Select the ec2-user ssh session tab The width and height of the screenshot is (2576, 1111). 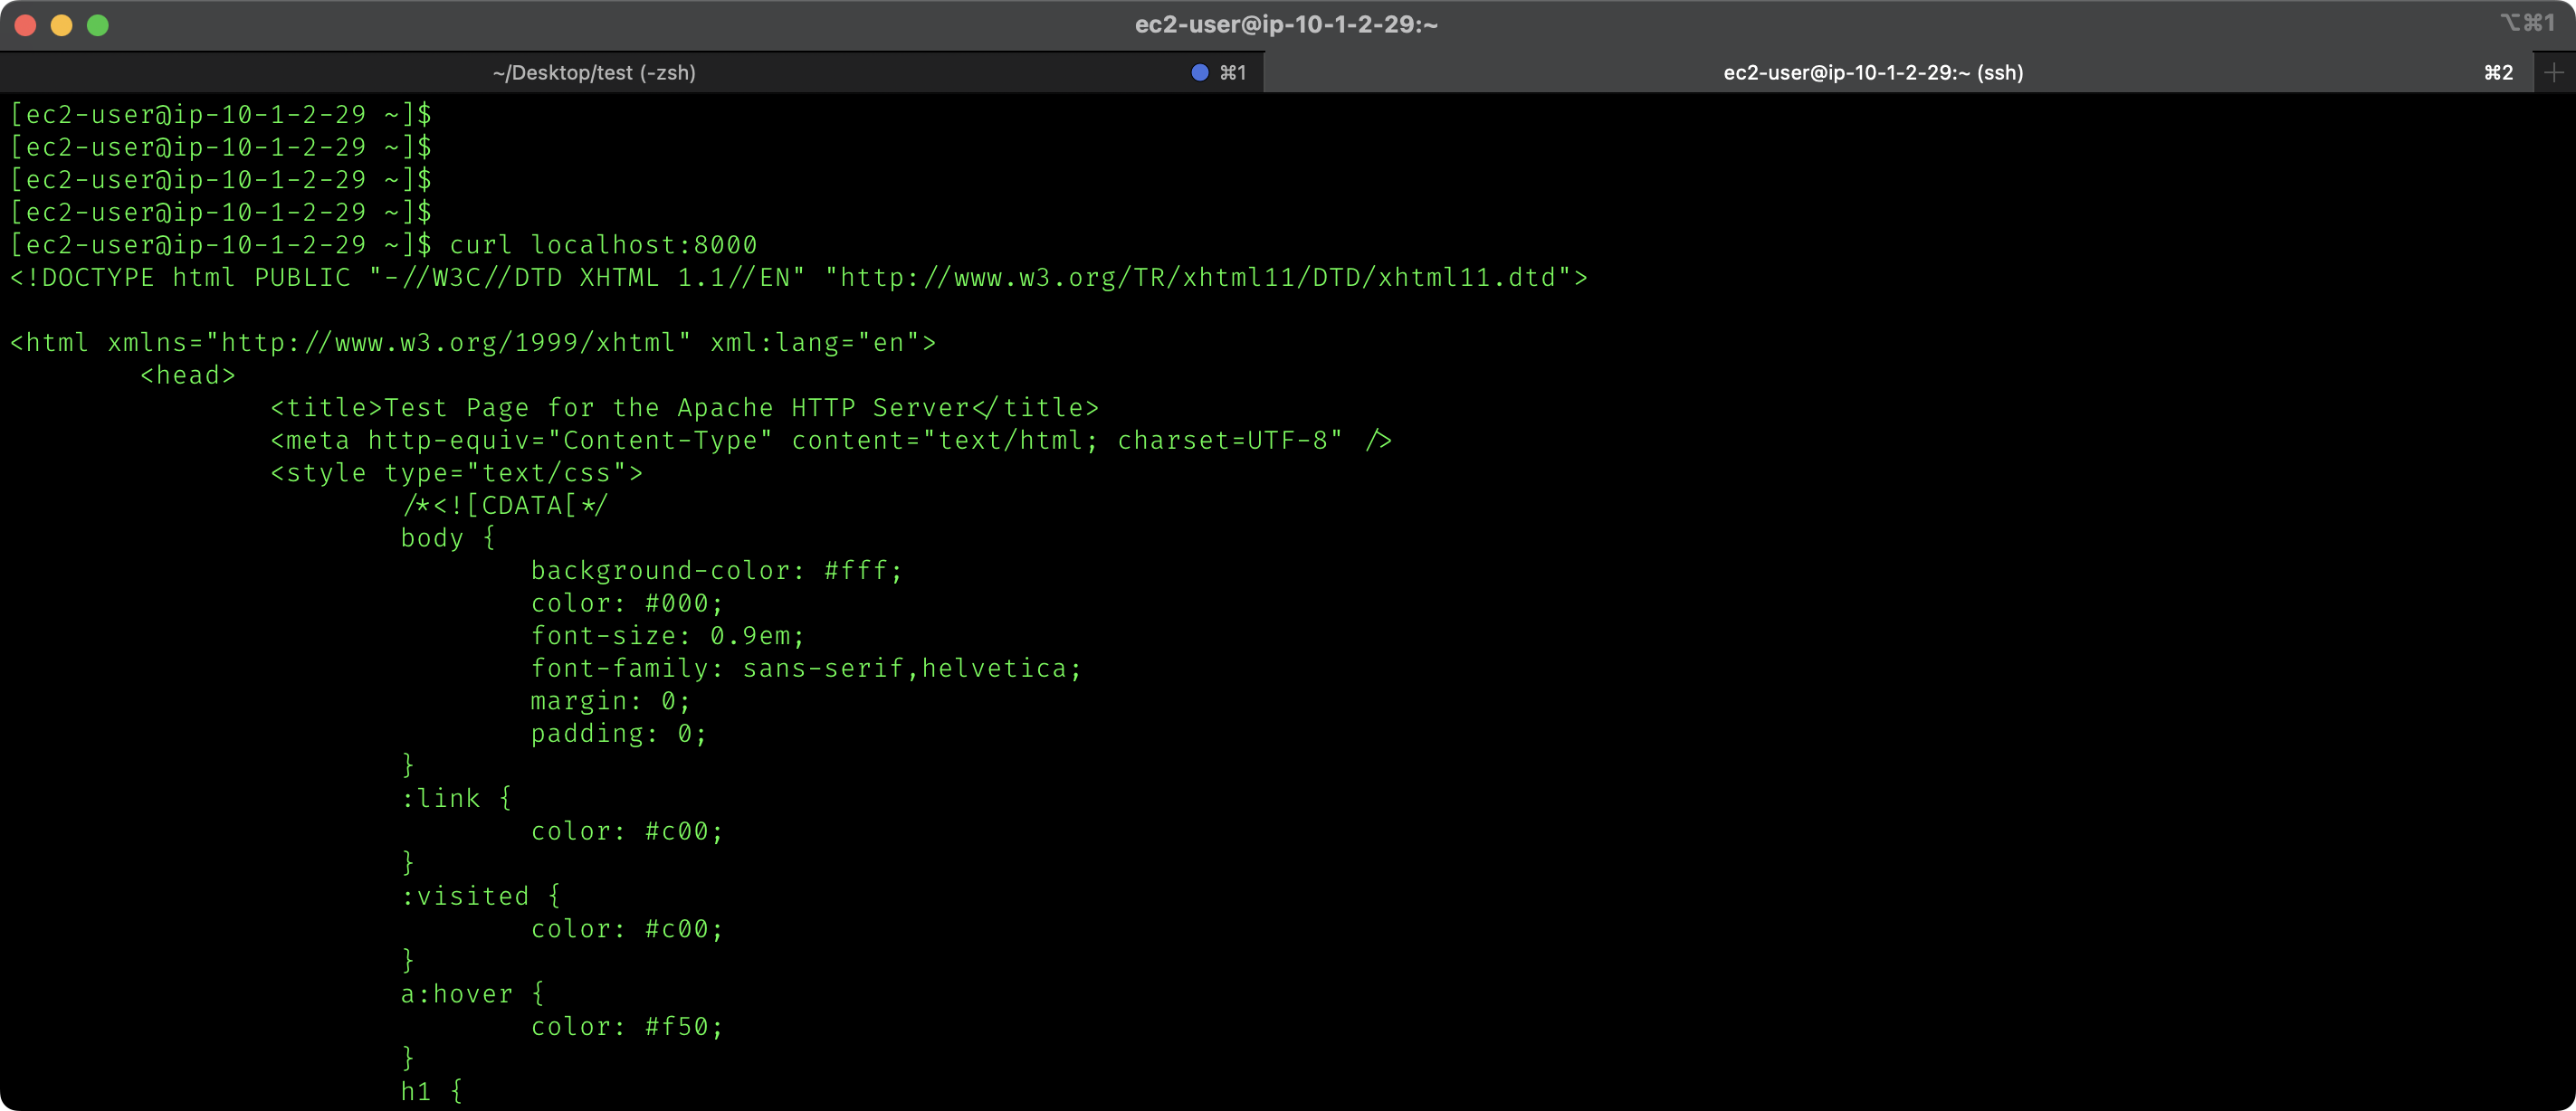(1872, 72)
